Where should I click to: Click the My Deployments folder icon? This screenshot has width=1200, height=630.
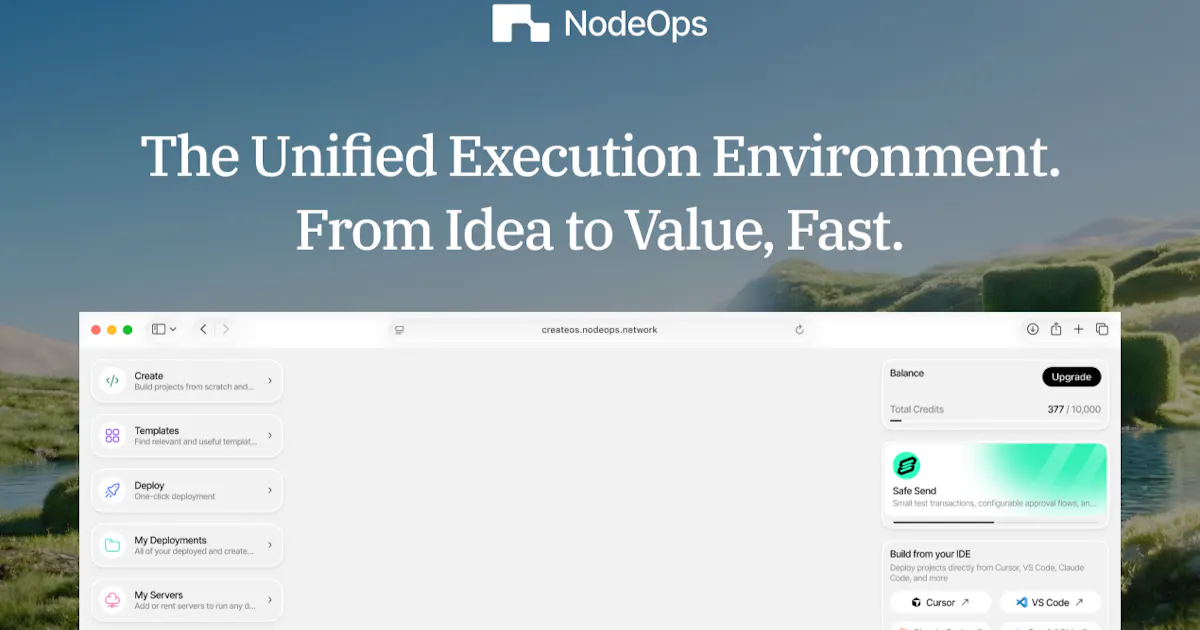(112, 545)
